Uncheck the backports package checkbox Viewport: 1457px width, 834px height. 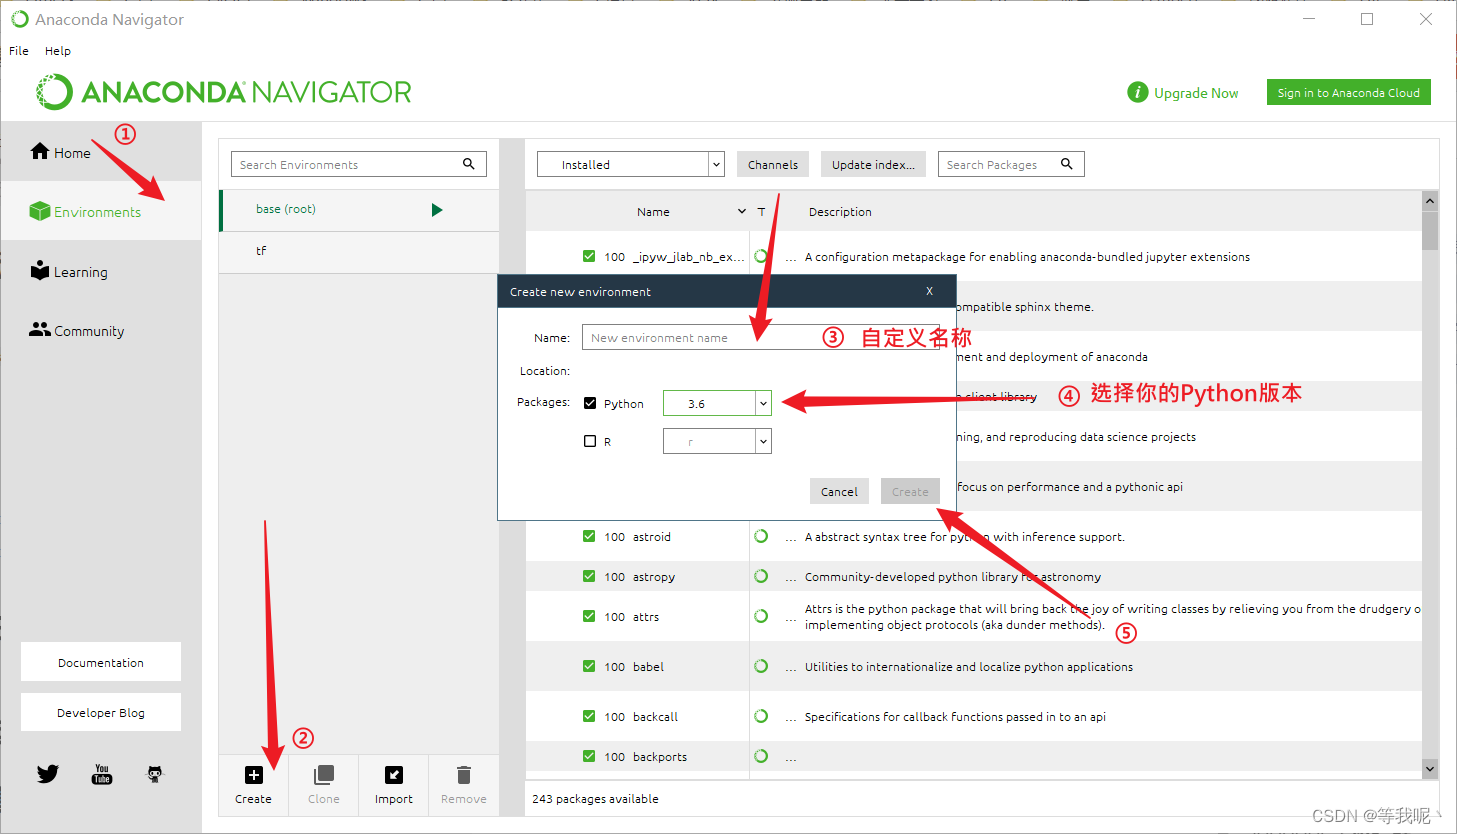589,756
